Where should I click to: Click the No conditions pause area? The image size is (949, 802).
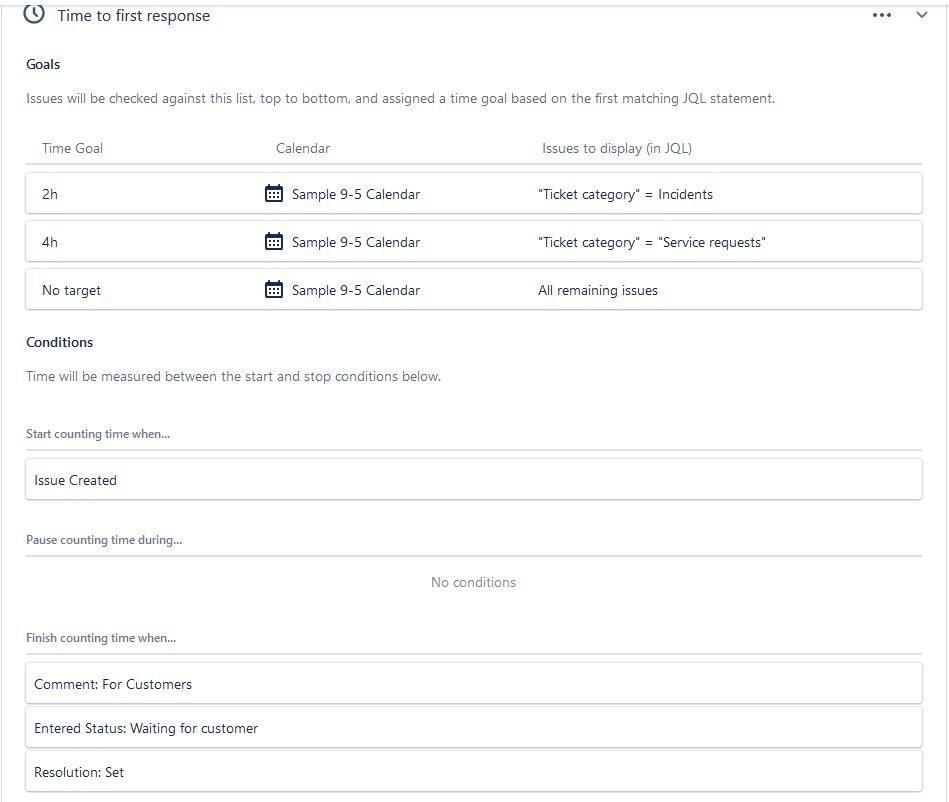(x=473, y=582)
